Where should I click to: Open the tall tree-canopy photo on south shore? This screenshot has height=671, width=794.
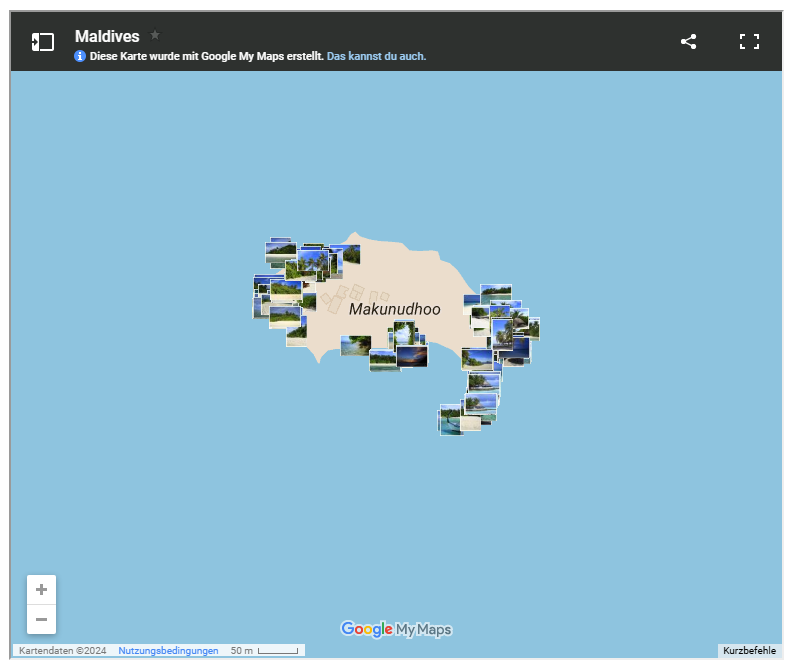[x=404, y=332]
